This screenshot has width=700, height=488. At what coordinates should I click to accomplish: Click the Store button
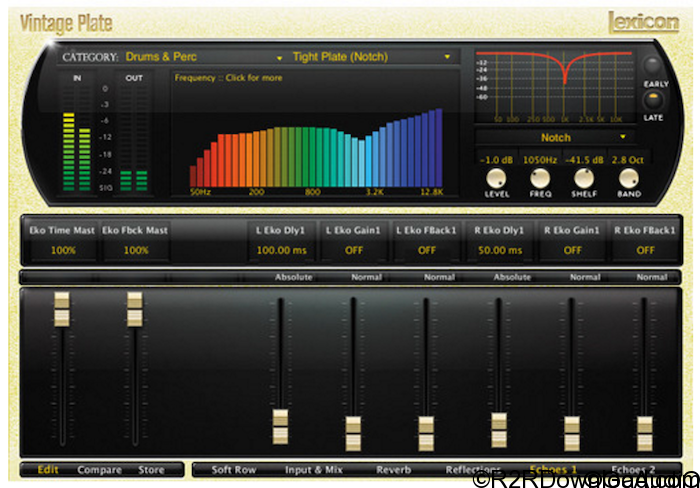point(151,470)
